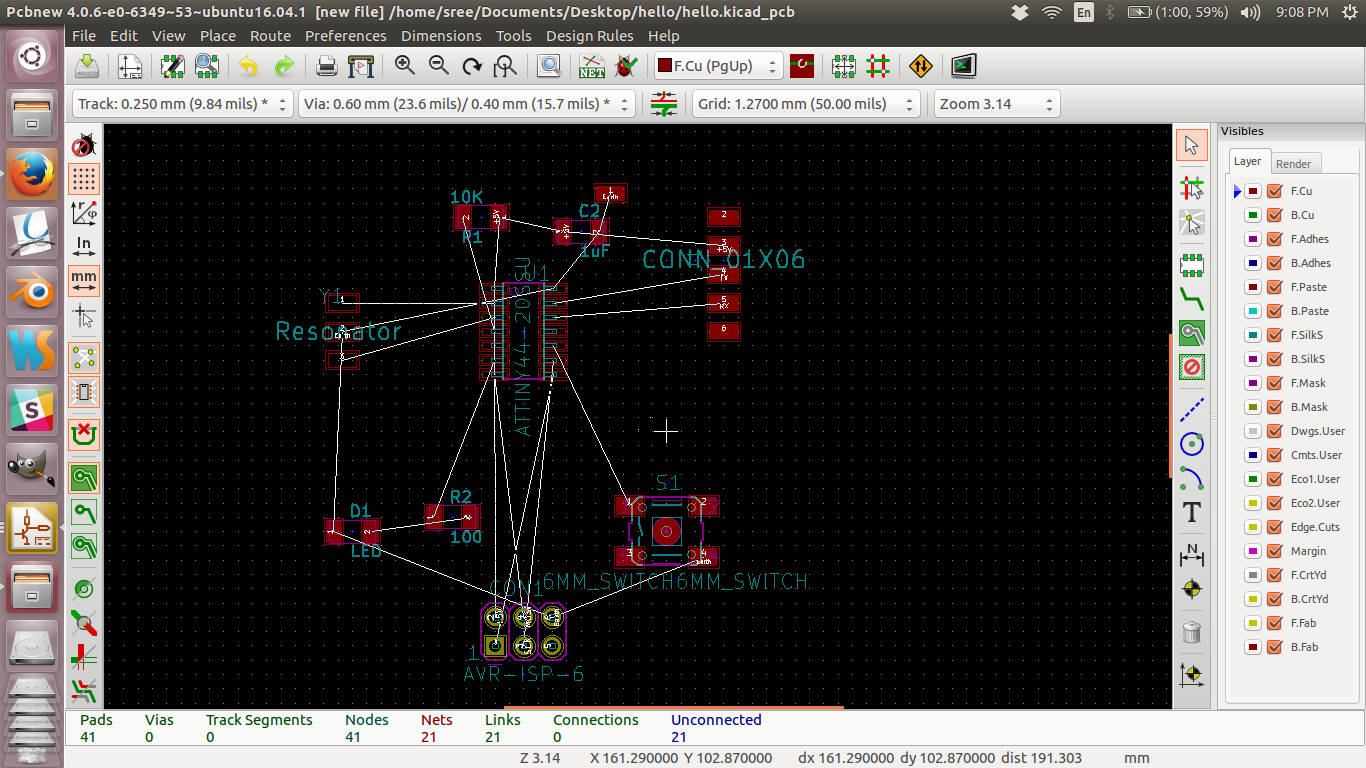Toggle B.Fab layer visibility checkbox
Screen dimensions: 1366x768
point(1274,647)
